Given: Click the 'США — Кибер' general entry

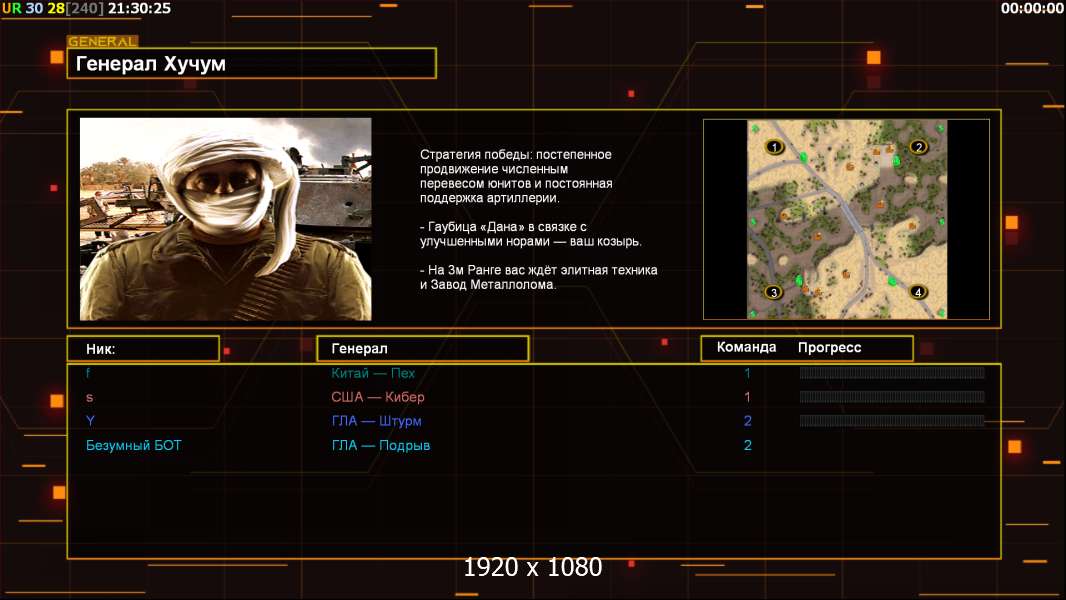Looking at the screenshot, I should click(378, 397).
